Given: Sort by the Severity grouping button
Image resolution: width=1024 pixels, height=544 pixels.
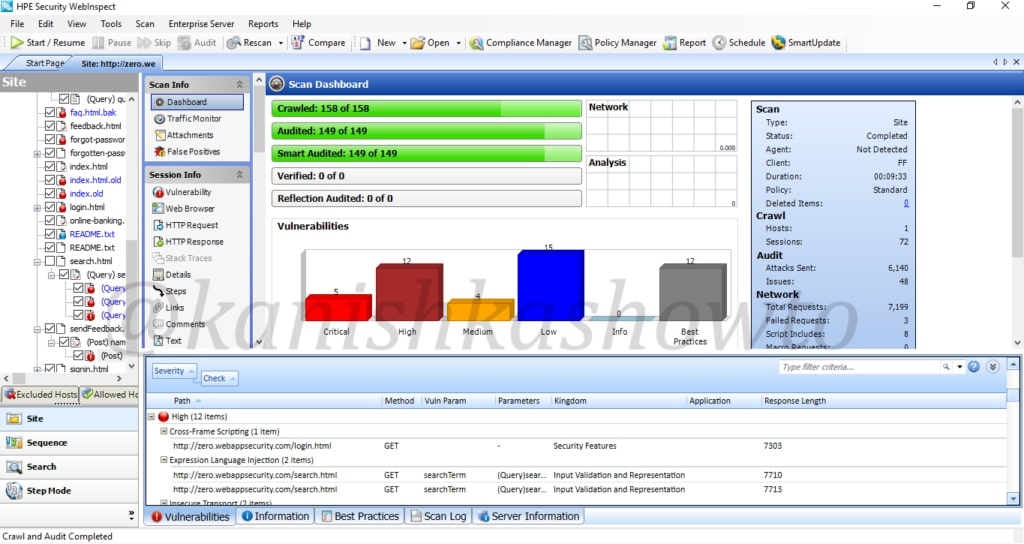Looking at the screenshot, I should [174, 371].
